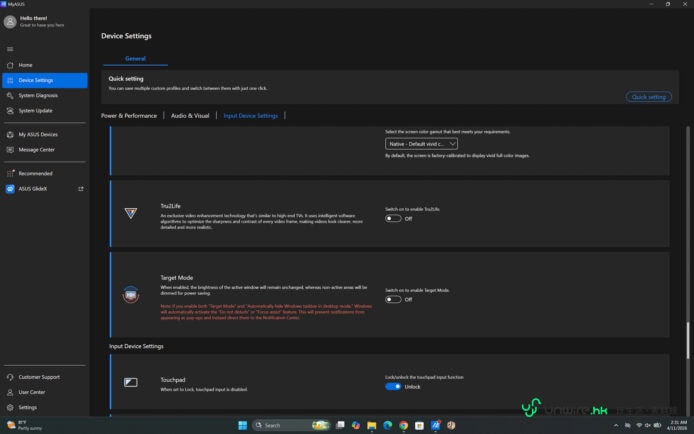Open Google Chrome from the taskbar
Image resolution: width=694 pixels, height=434 pixels.
404,425
